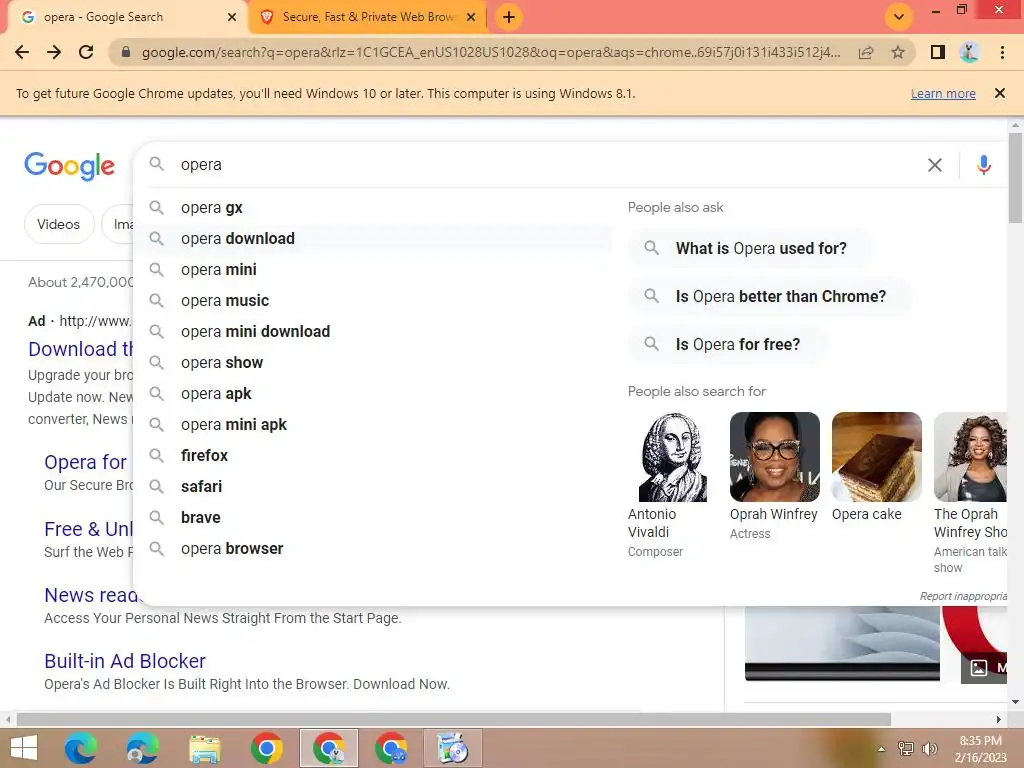The height and width of the screenshot is (768, 1024).
Task: Open the last taskbar app with disc icon
Action: (x=453, y=748)
